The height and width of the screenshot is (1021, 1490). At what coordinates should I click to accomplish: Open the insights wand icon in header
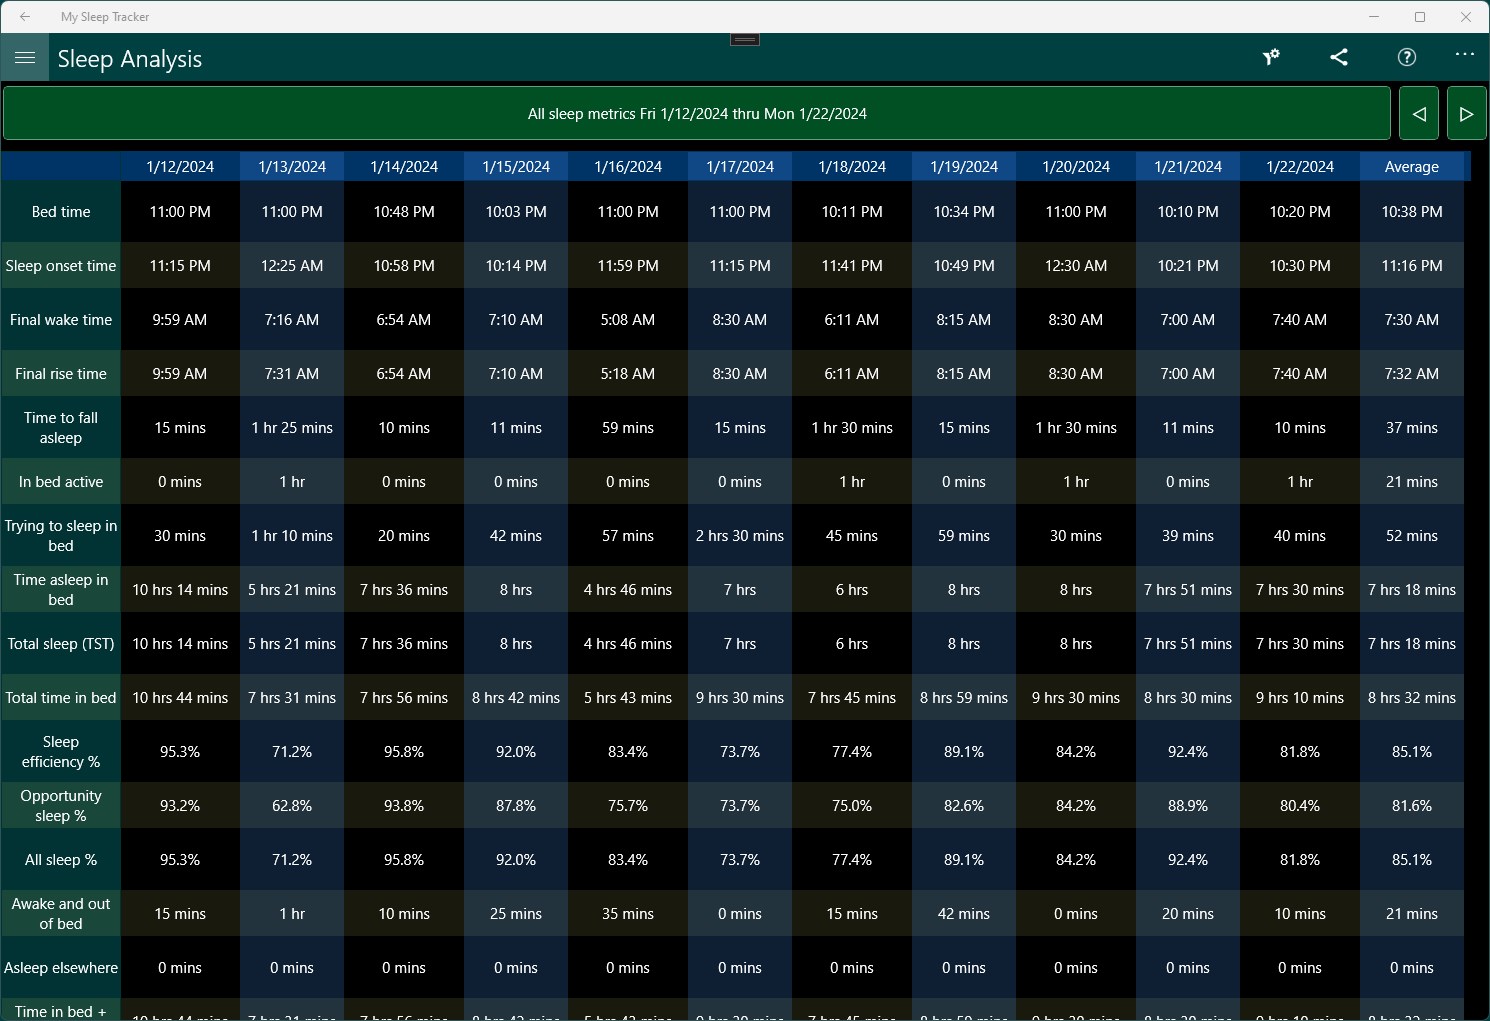coord(1271,58)
